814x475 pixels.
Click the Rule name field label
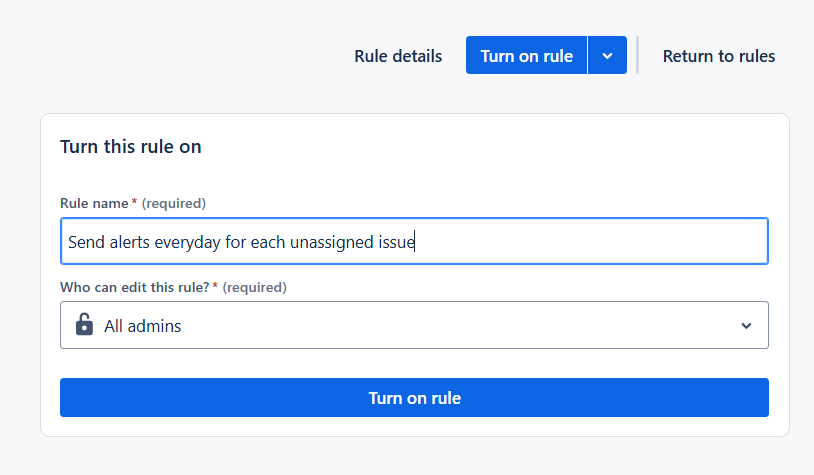click(94, 203)
